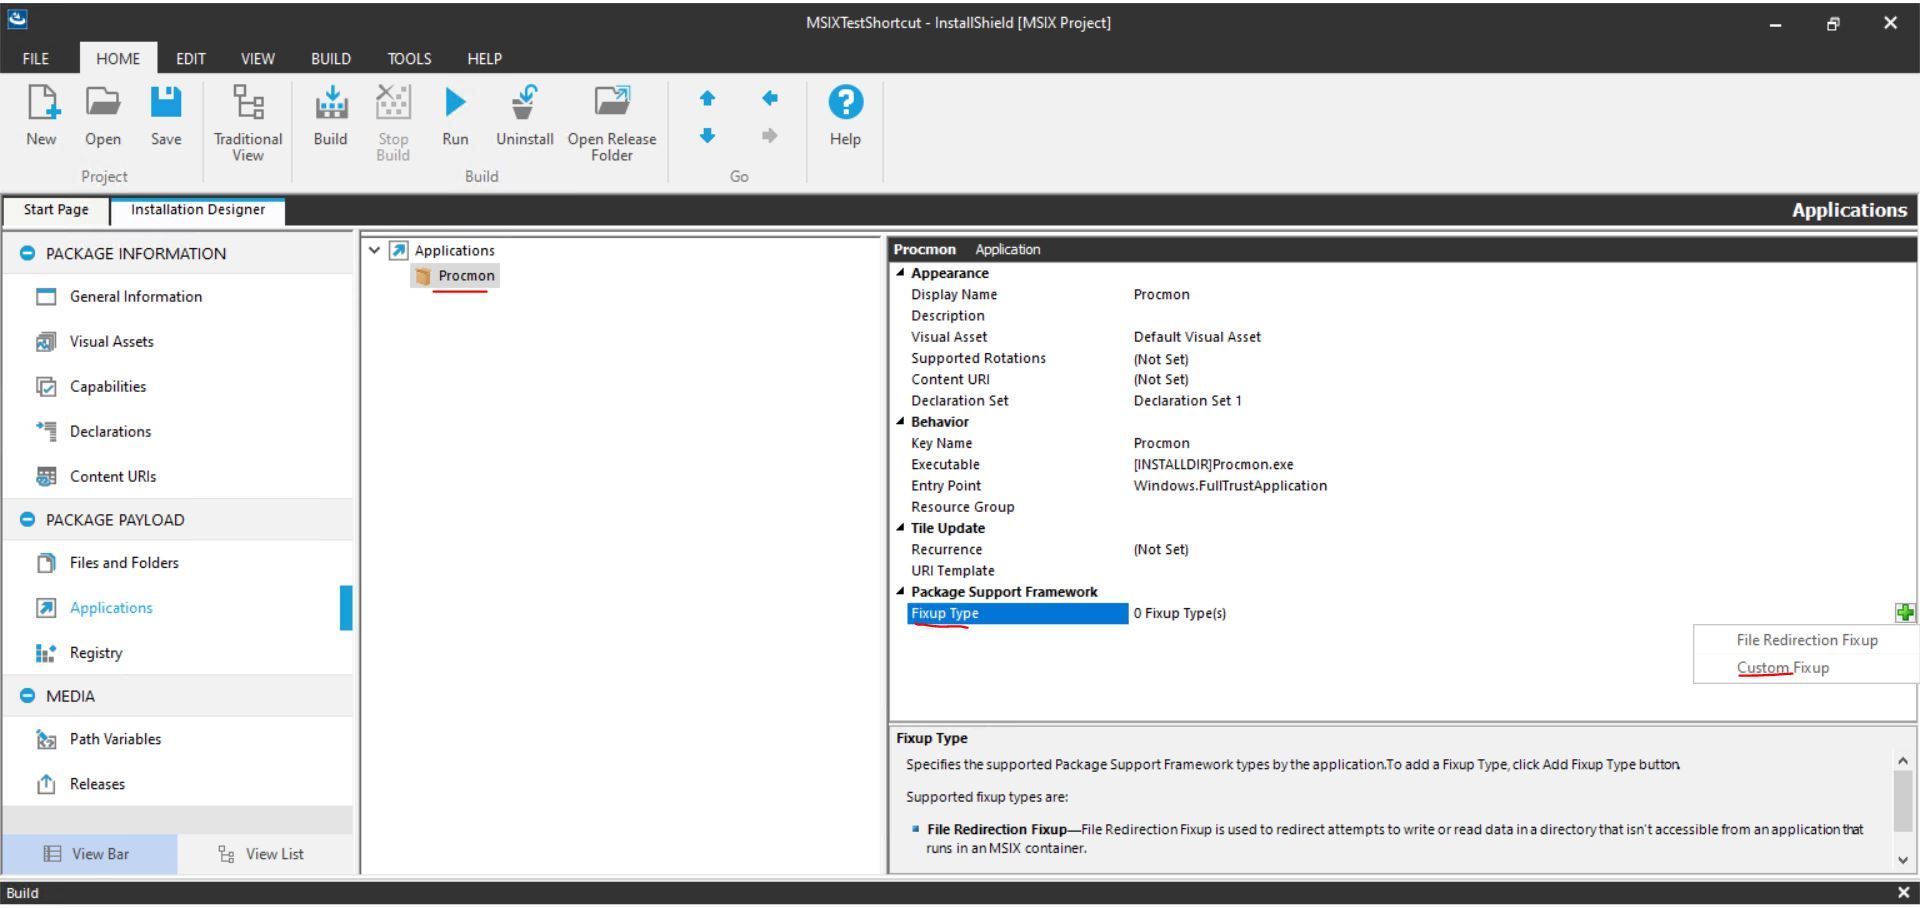
Task: Open the BUILD menu
Action: coord(330,58)
